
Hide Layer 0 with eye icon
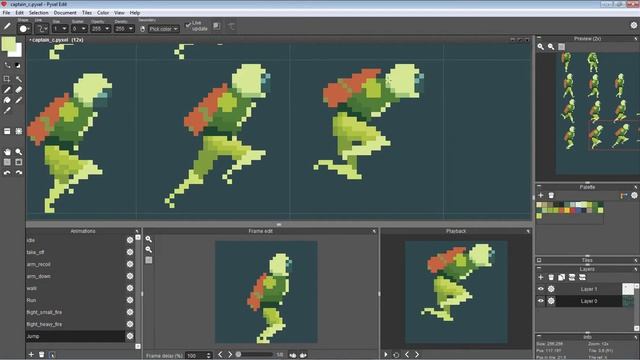tap(540, 301)
